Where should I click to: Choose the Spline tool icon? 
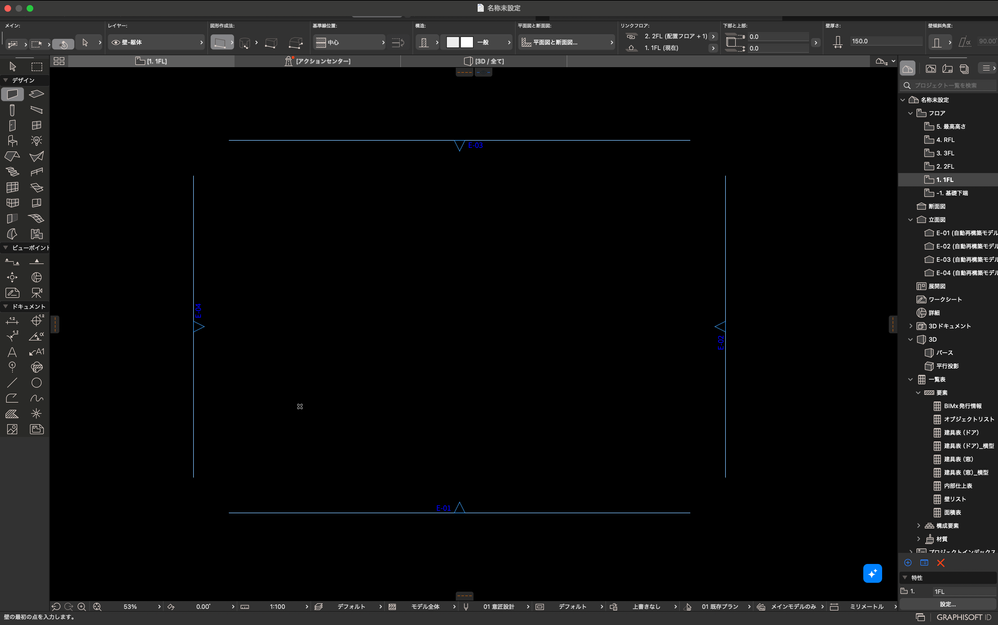pyautogui.click(x=37, y=398)
